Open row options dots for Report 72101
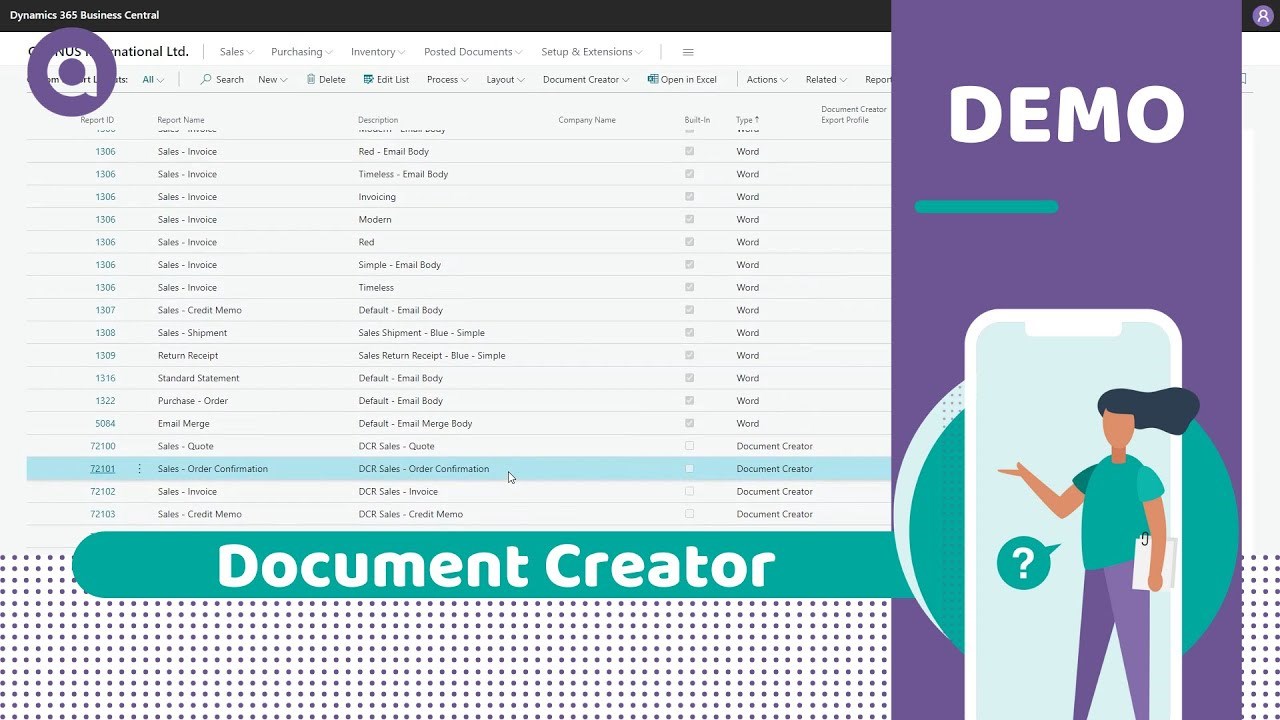The image size is (1280, 720). coord(139,469)
